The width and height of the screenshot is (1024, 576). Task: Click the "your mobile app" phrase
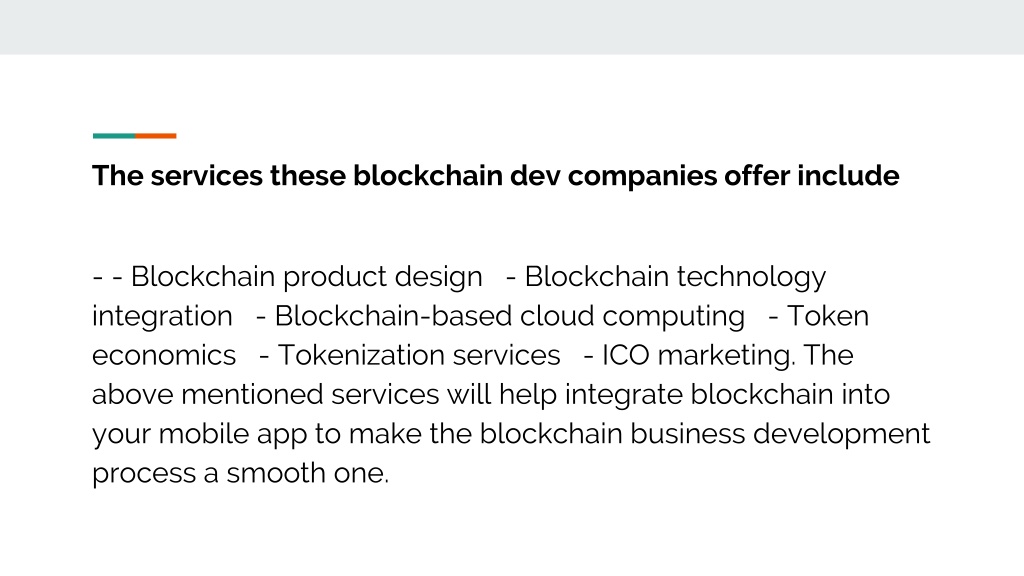tap(199, 434)
